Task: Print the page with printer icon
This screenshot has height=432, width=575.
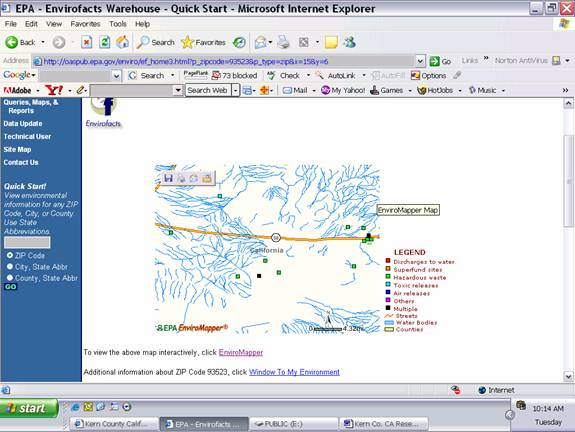Action: pos(283,43)
